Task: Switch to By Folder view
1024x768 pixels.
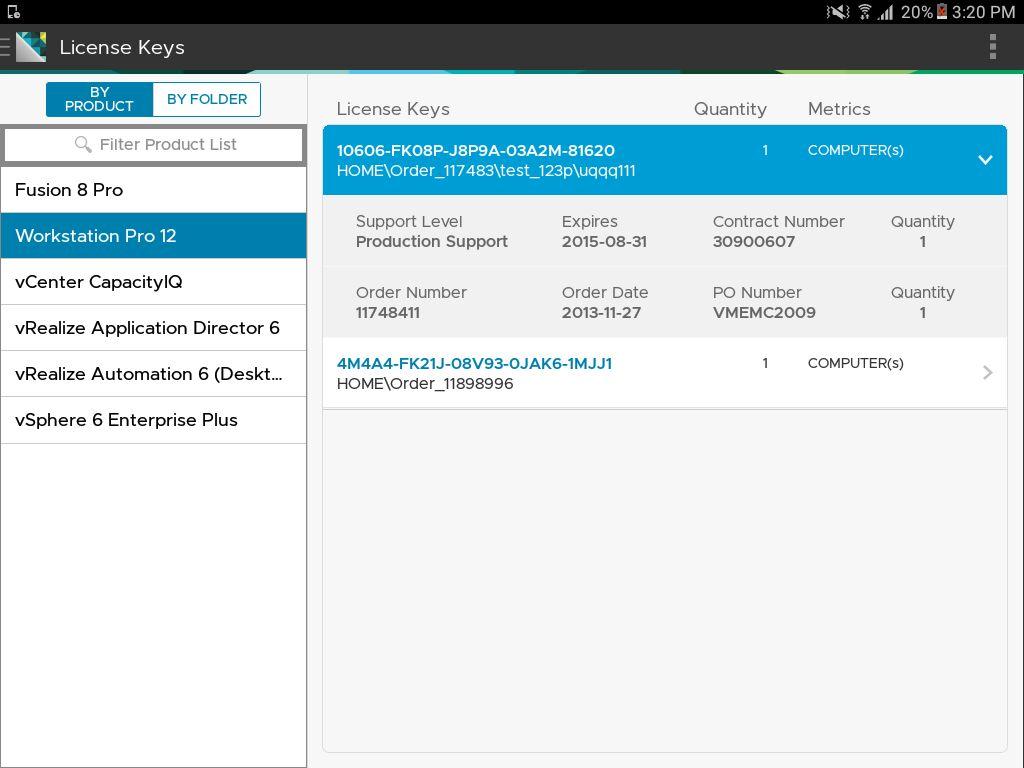Action: tap(206, 99)
